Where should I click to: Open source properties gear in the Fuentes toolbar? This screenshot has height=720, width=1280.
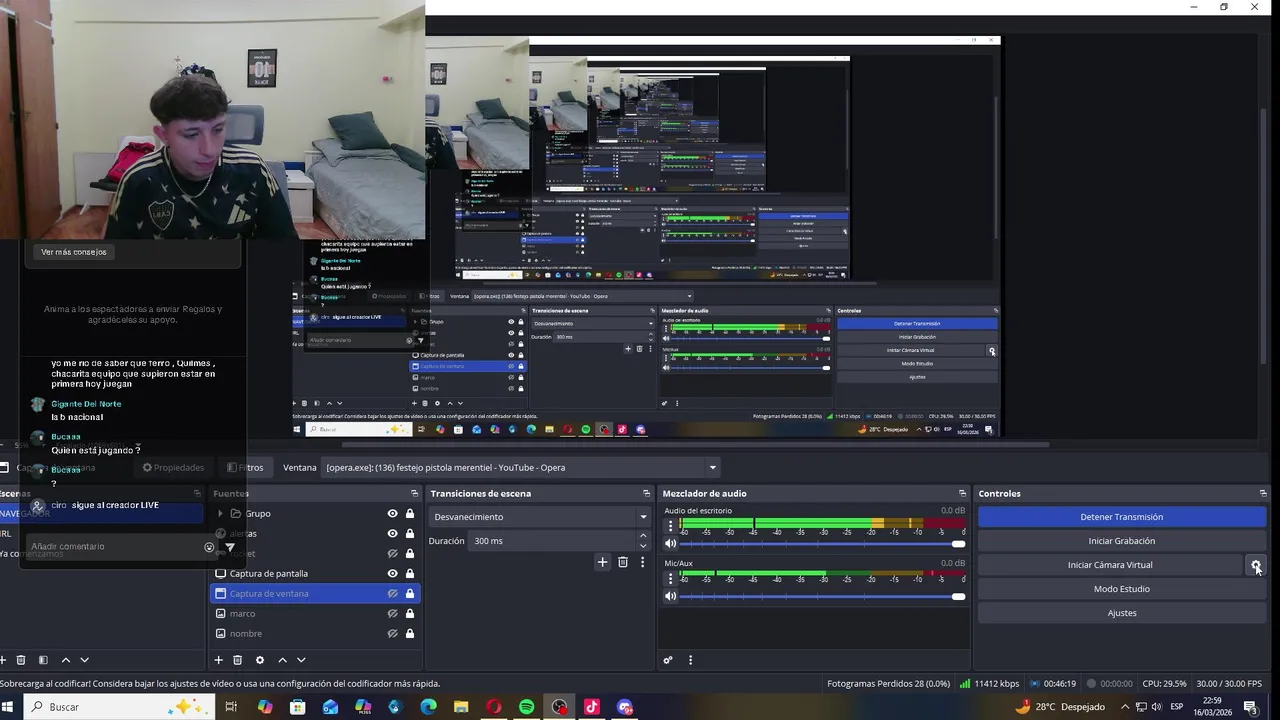260,660
